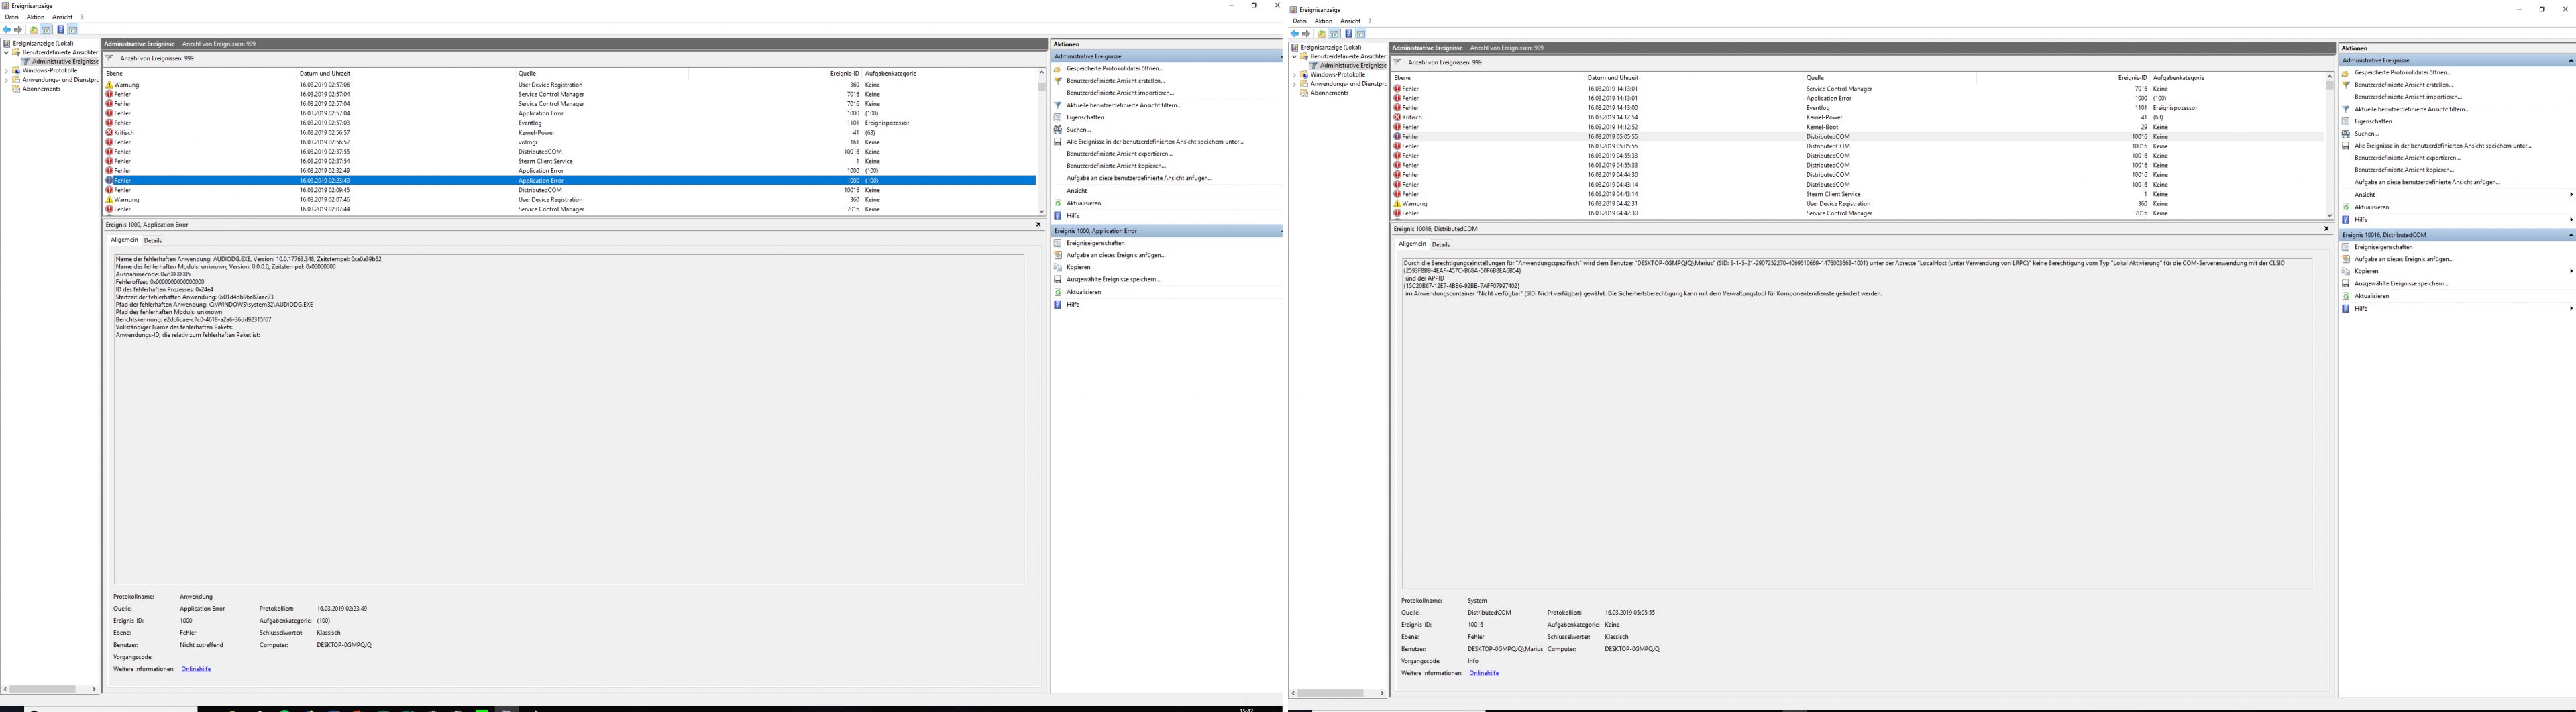Expand 'Anwendungs- und Dienstprotokolle' node in left window
The width and height of the screenshot is (2576, 712).
tap(6, 80)
